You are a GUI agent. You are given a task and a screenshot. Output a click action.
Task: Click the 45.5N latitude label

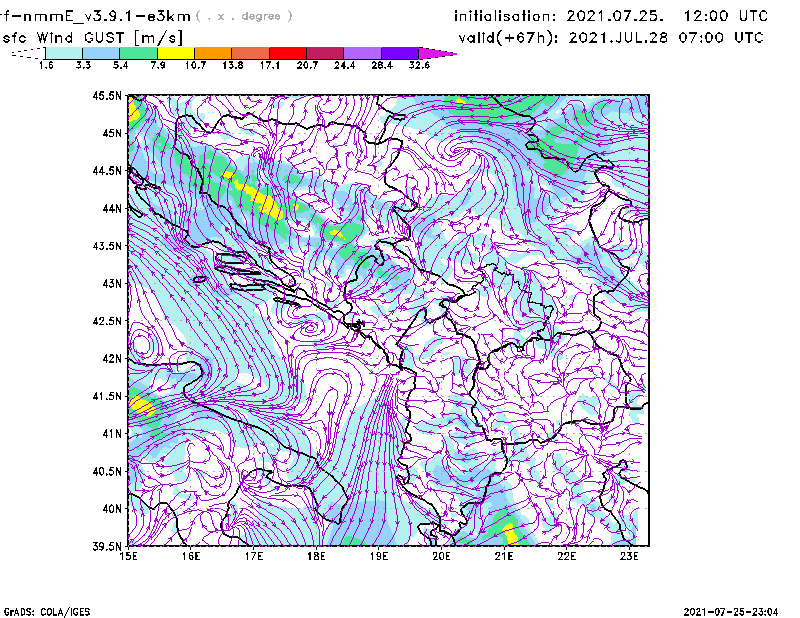tap(107, 95)
